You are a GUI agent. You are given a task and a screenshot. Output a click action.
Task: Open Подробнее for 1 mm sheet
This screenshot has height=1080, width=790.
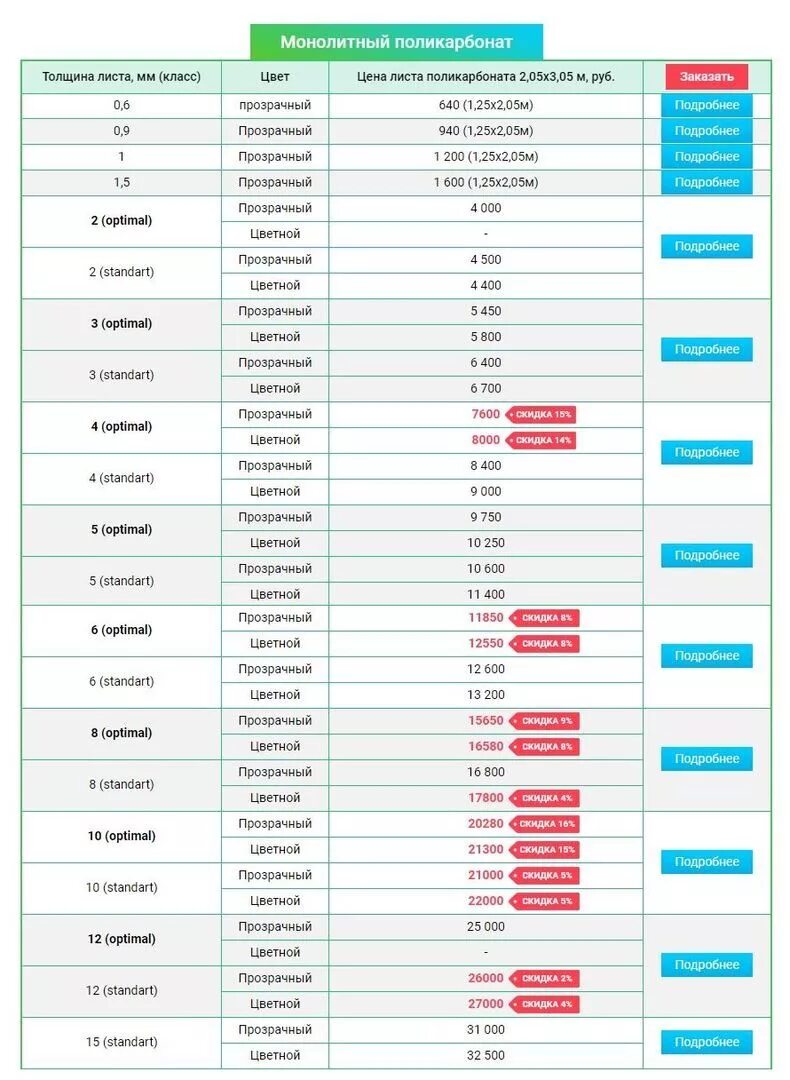[706, 156]
